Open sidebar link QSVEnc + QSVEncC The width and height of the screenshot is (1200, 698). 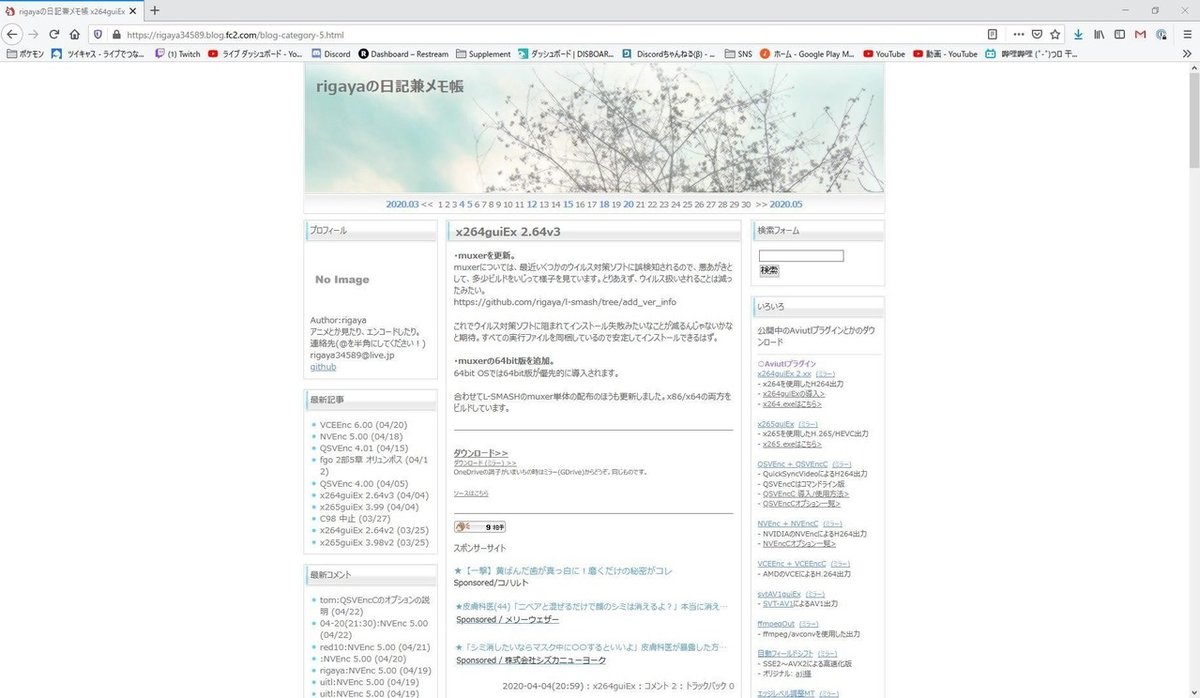(x=792, y=464)
